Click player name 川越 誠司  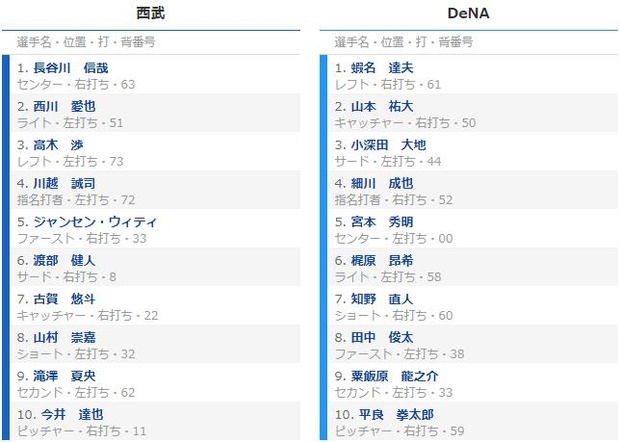tap(64, 183)
